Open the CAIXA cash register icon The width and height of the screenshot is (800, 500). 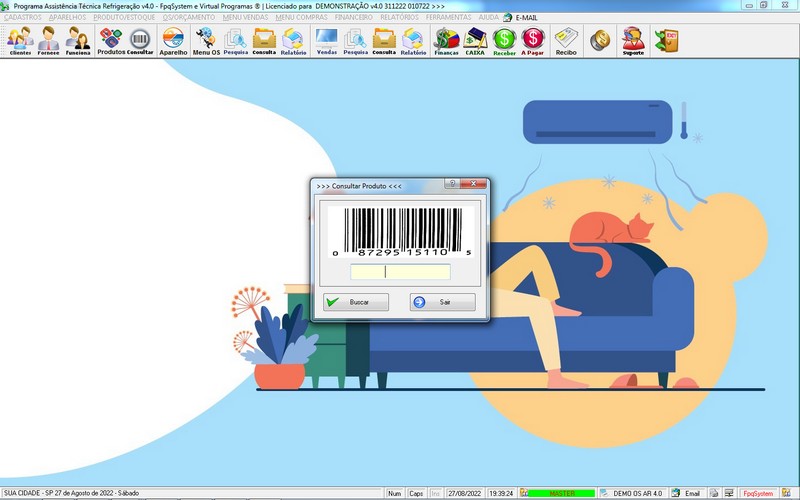475,41
